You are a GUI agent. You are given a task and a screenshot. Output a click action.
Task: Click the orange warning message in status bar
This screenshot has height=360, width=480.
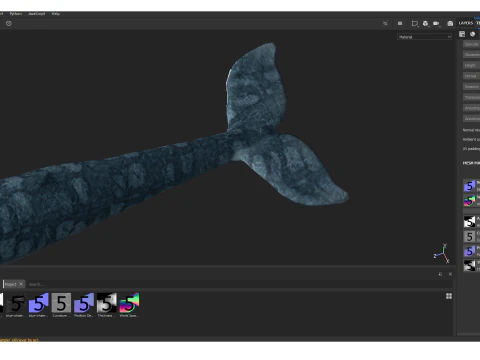point(19,340)
